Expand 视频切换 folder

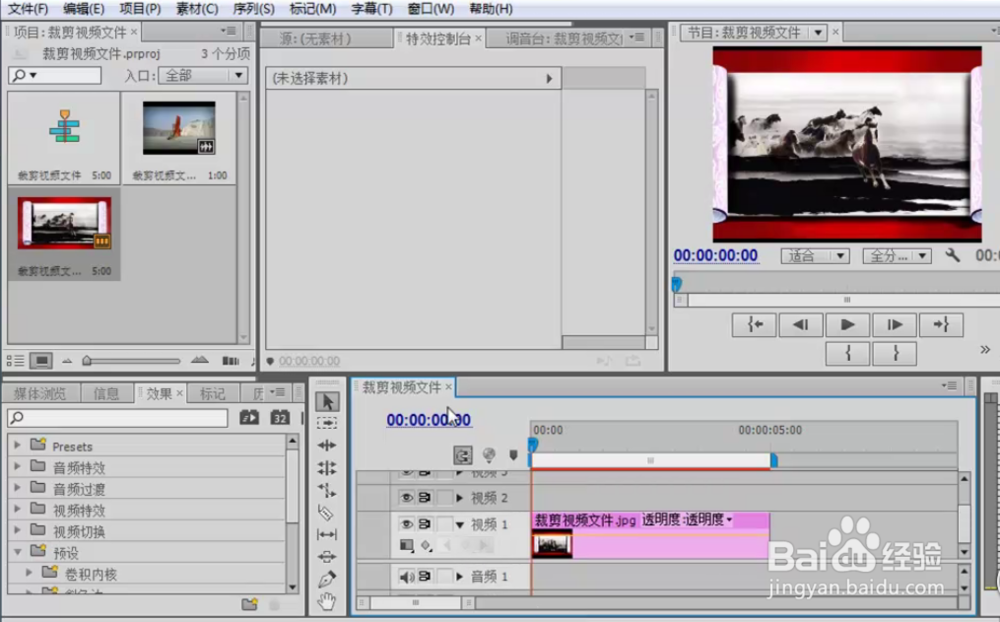coord(17,530)
